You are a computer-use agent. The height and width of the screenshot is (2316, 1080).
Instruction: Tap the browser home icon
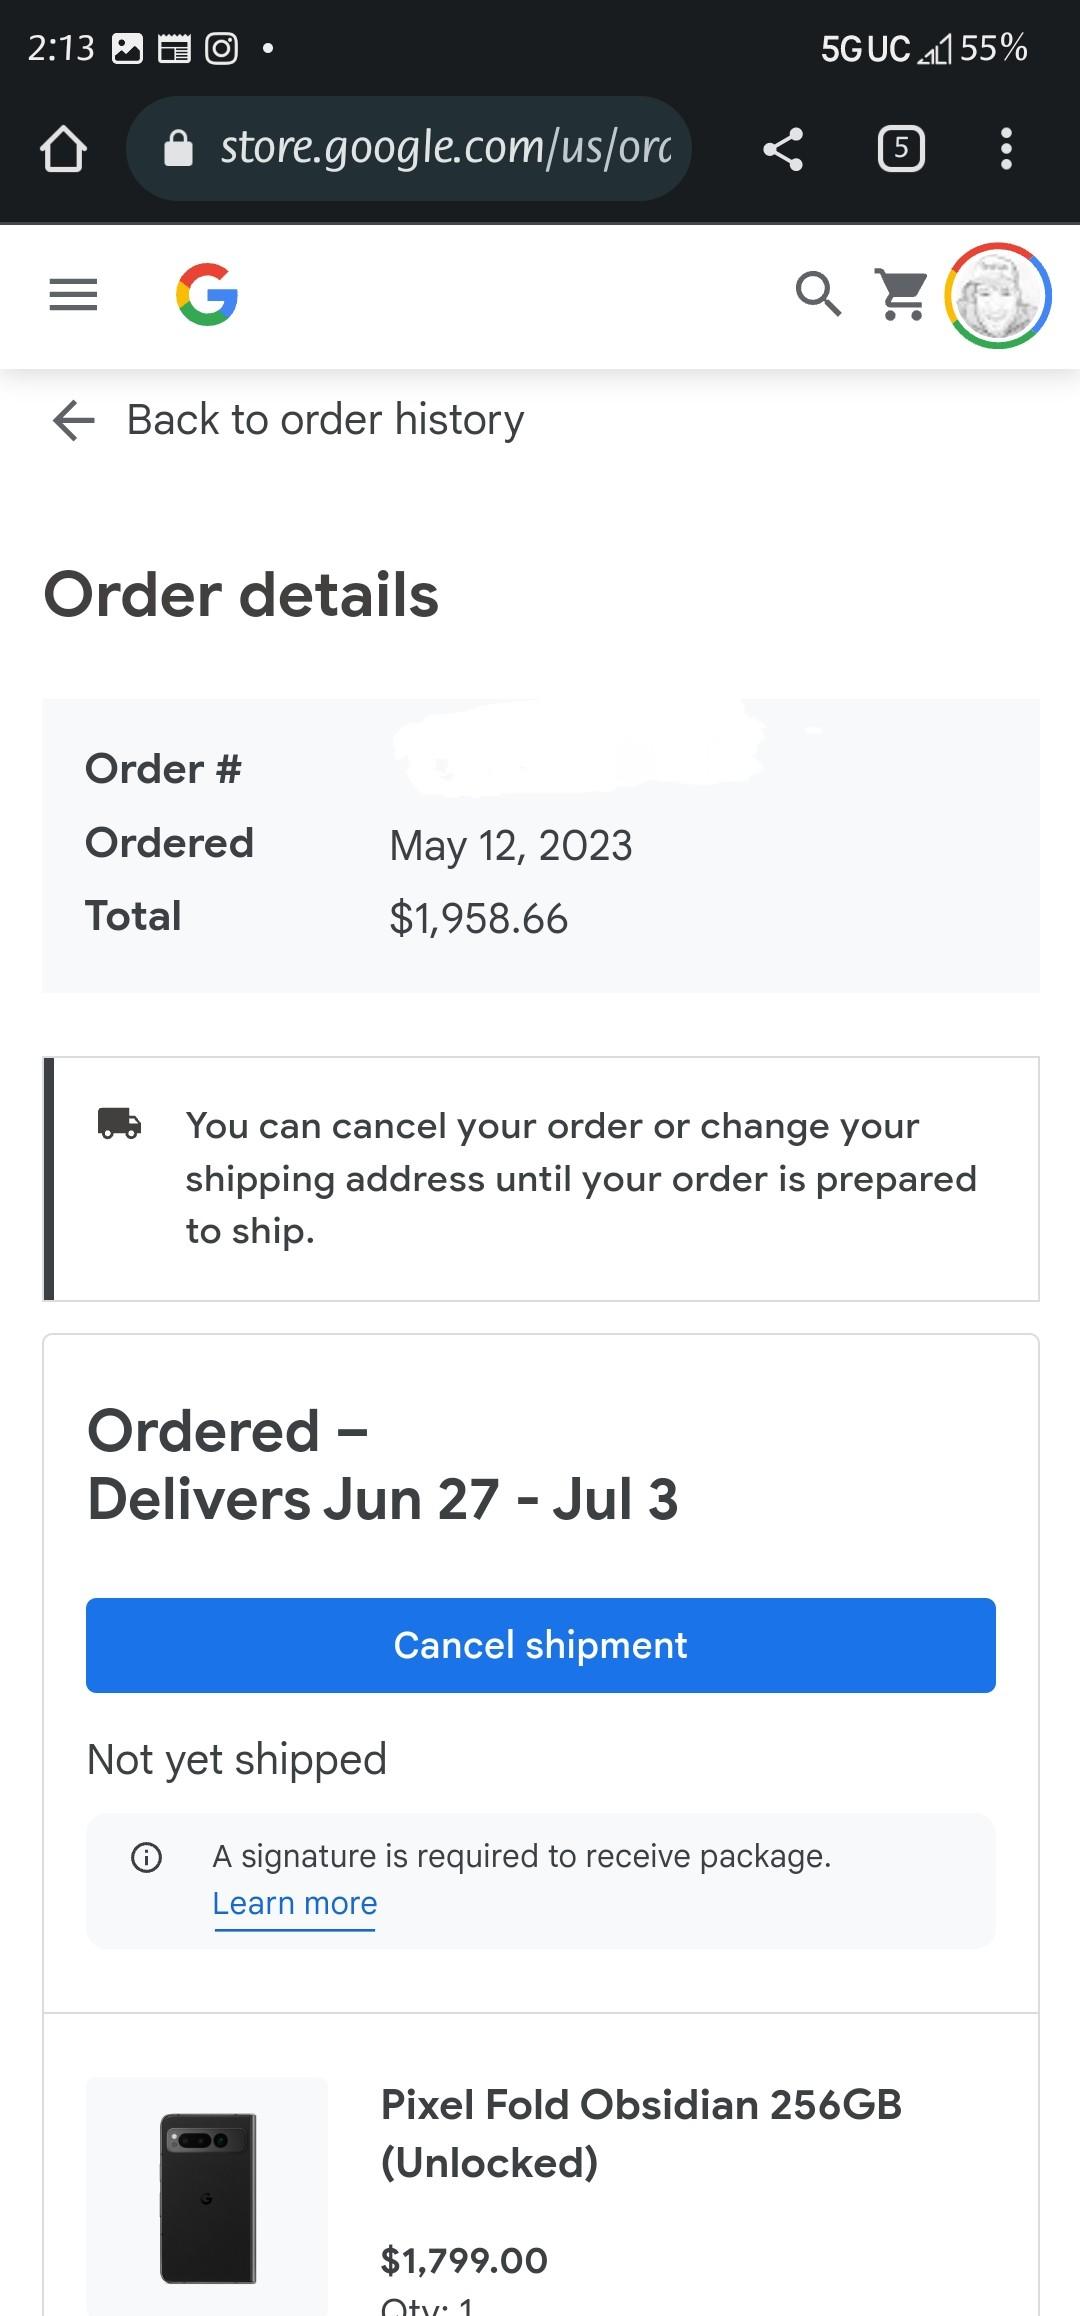pos(64,149)
